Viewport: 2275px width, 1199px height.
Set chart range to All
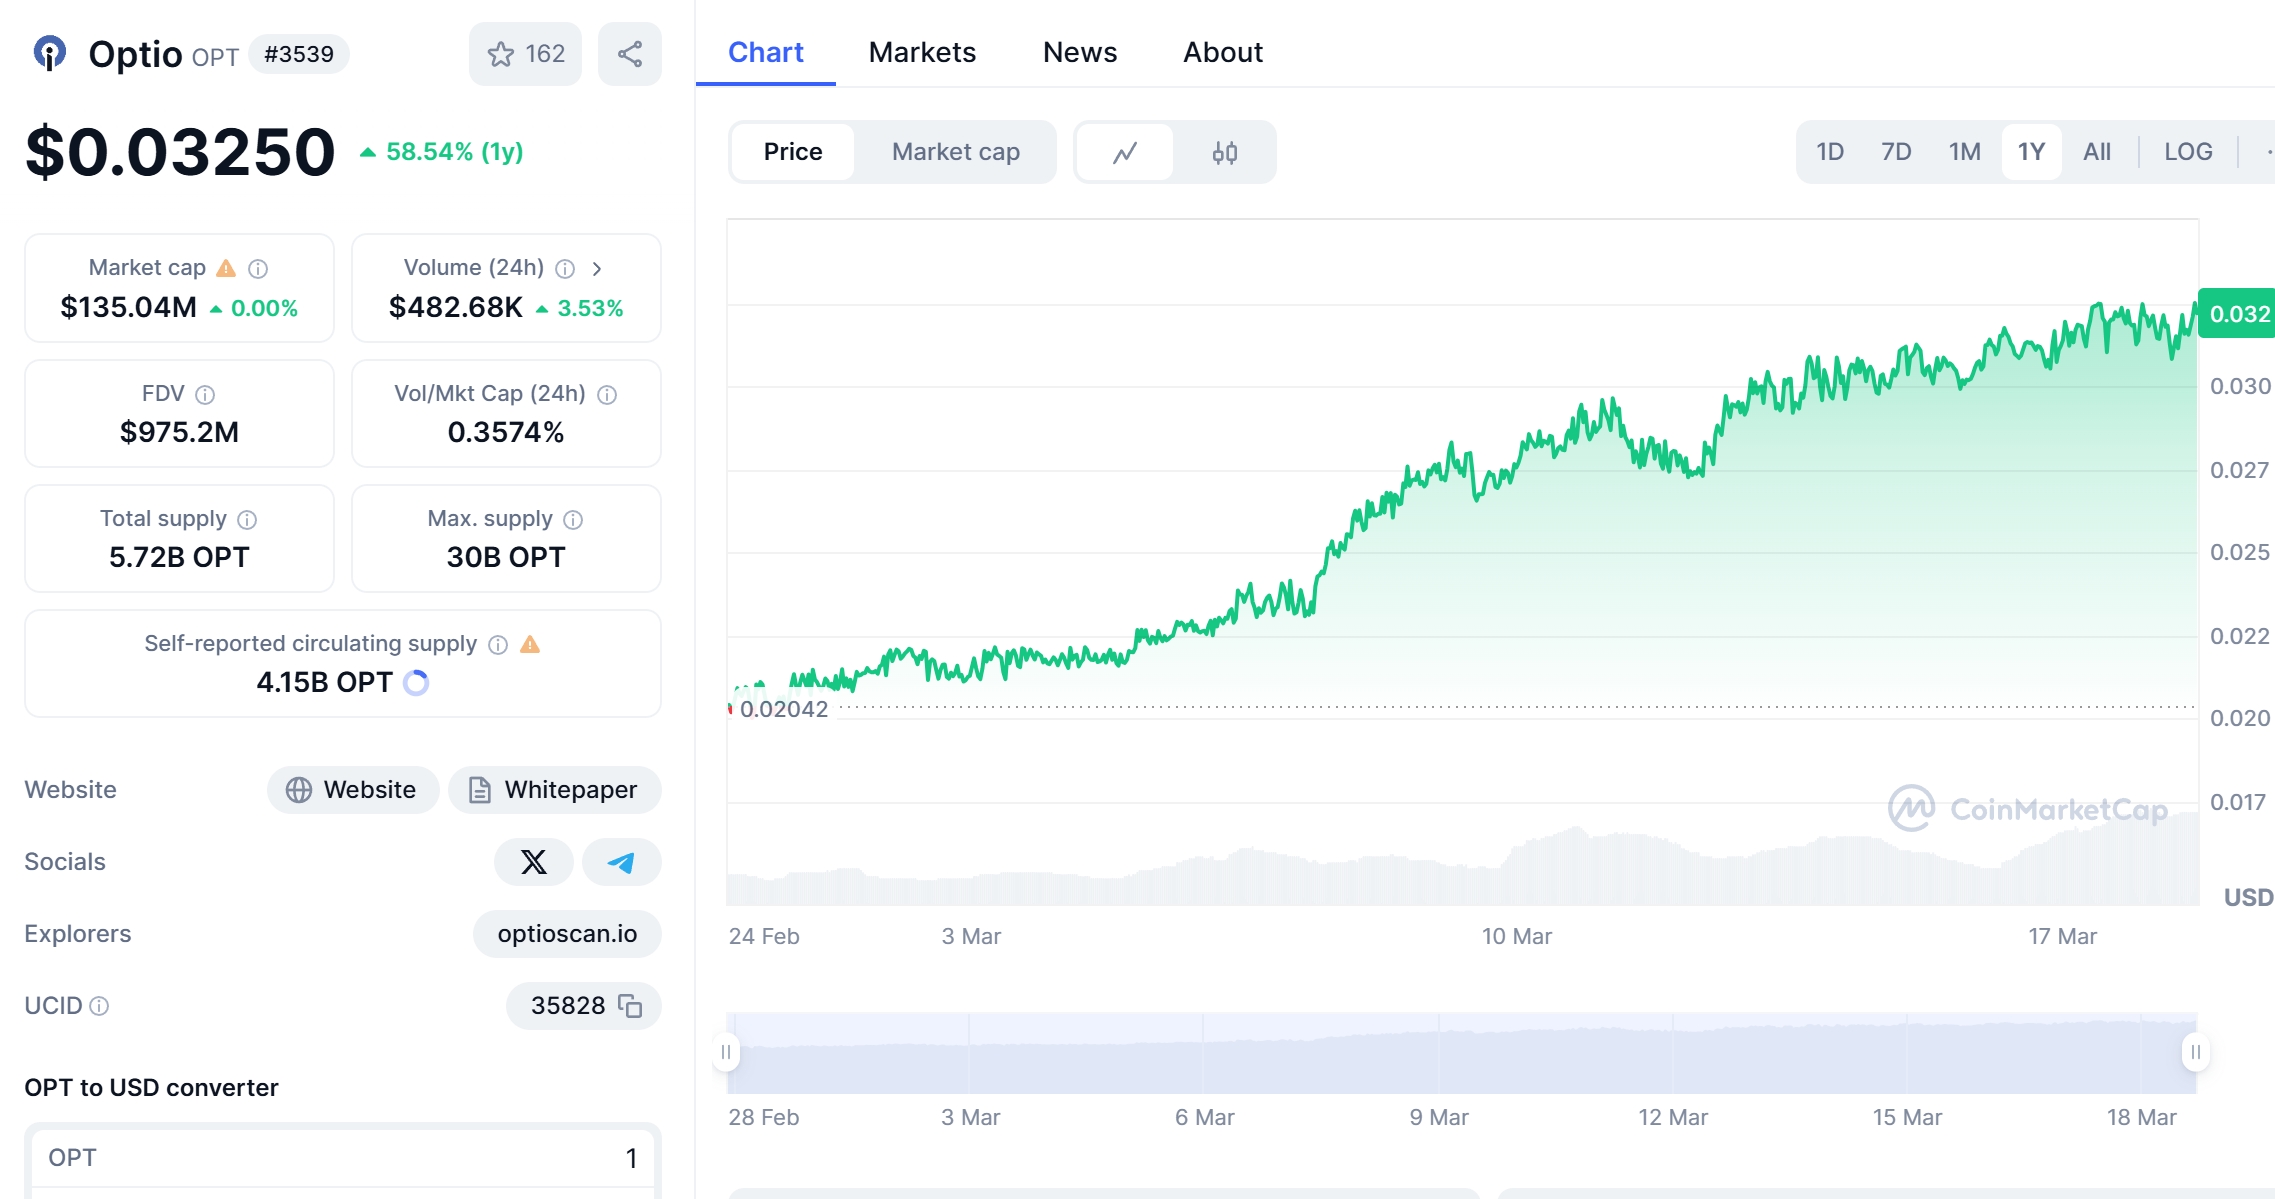[2097, 152]
